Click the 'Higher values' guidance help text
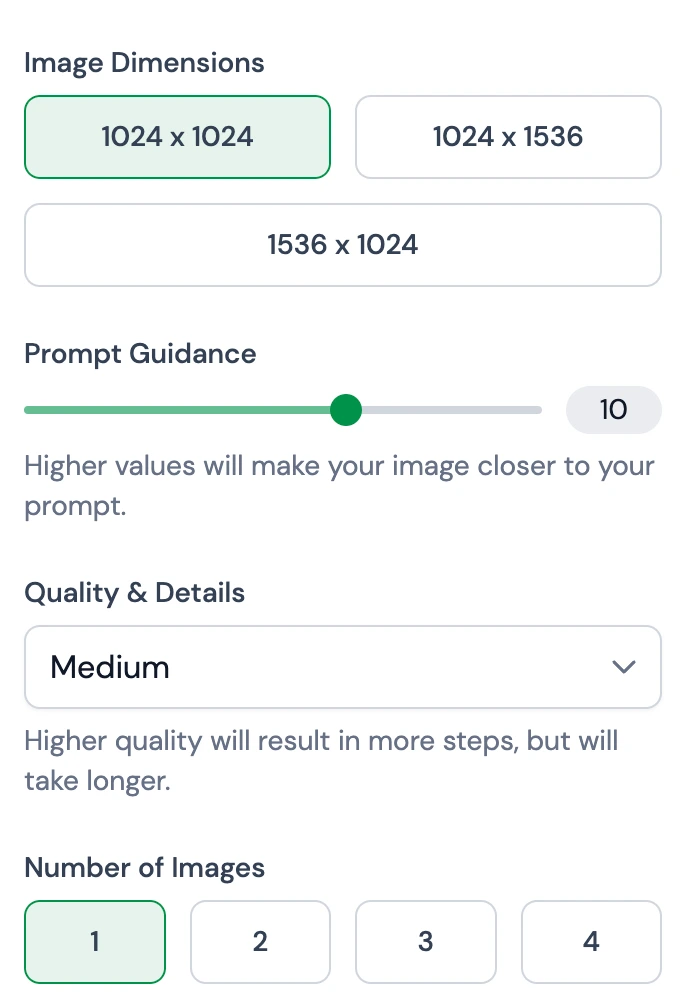Image resolution: width=694 pixels, height=1004 pixels. coord(338,485)
